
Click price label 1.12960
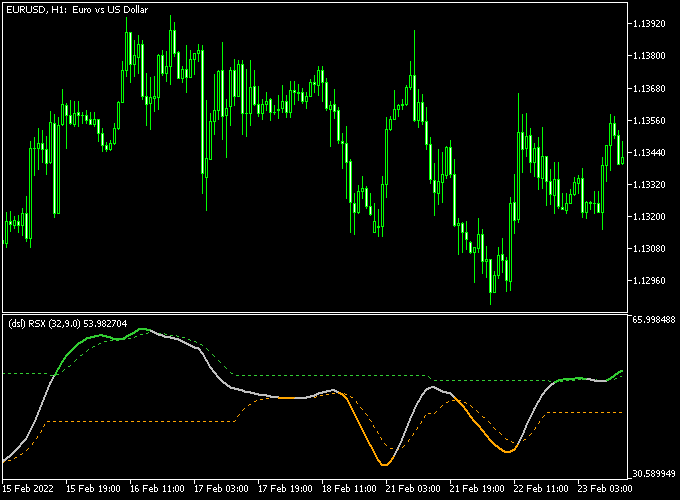(x=649, y=281)
